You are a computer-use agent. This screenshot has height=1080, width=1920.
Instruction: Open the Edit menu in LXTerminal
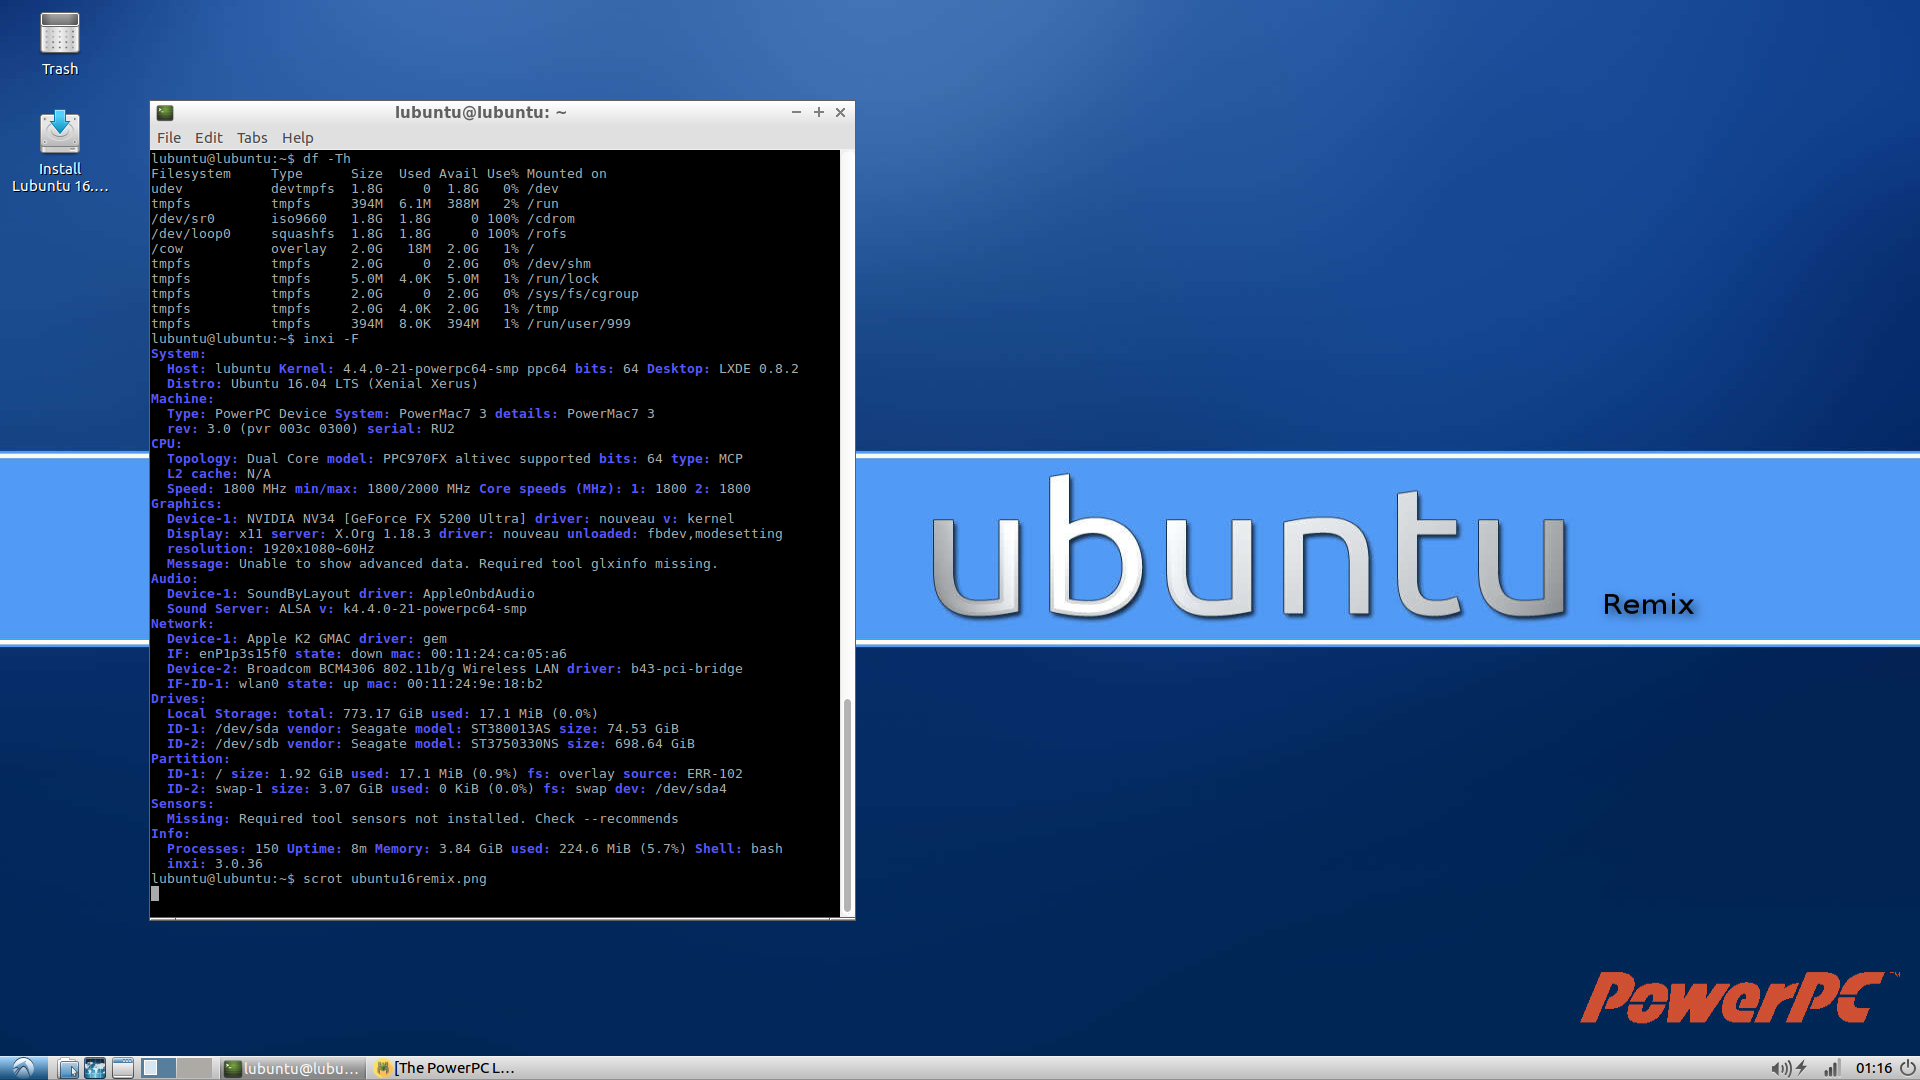coord(208,137)
